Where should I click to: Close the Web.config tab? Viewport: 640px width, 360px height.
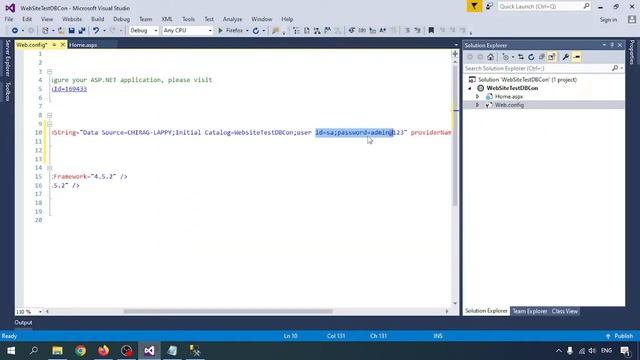62,45
